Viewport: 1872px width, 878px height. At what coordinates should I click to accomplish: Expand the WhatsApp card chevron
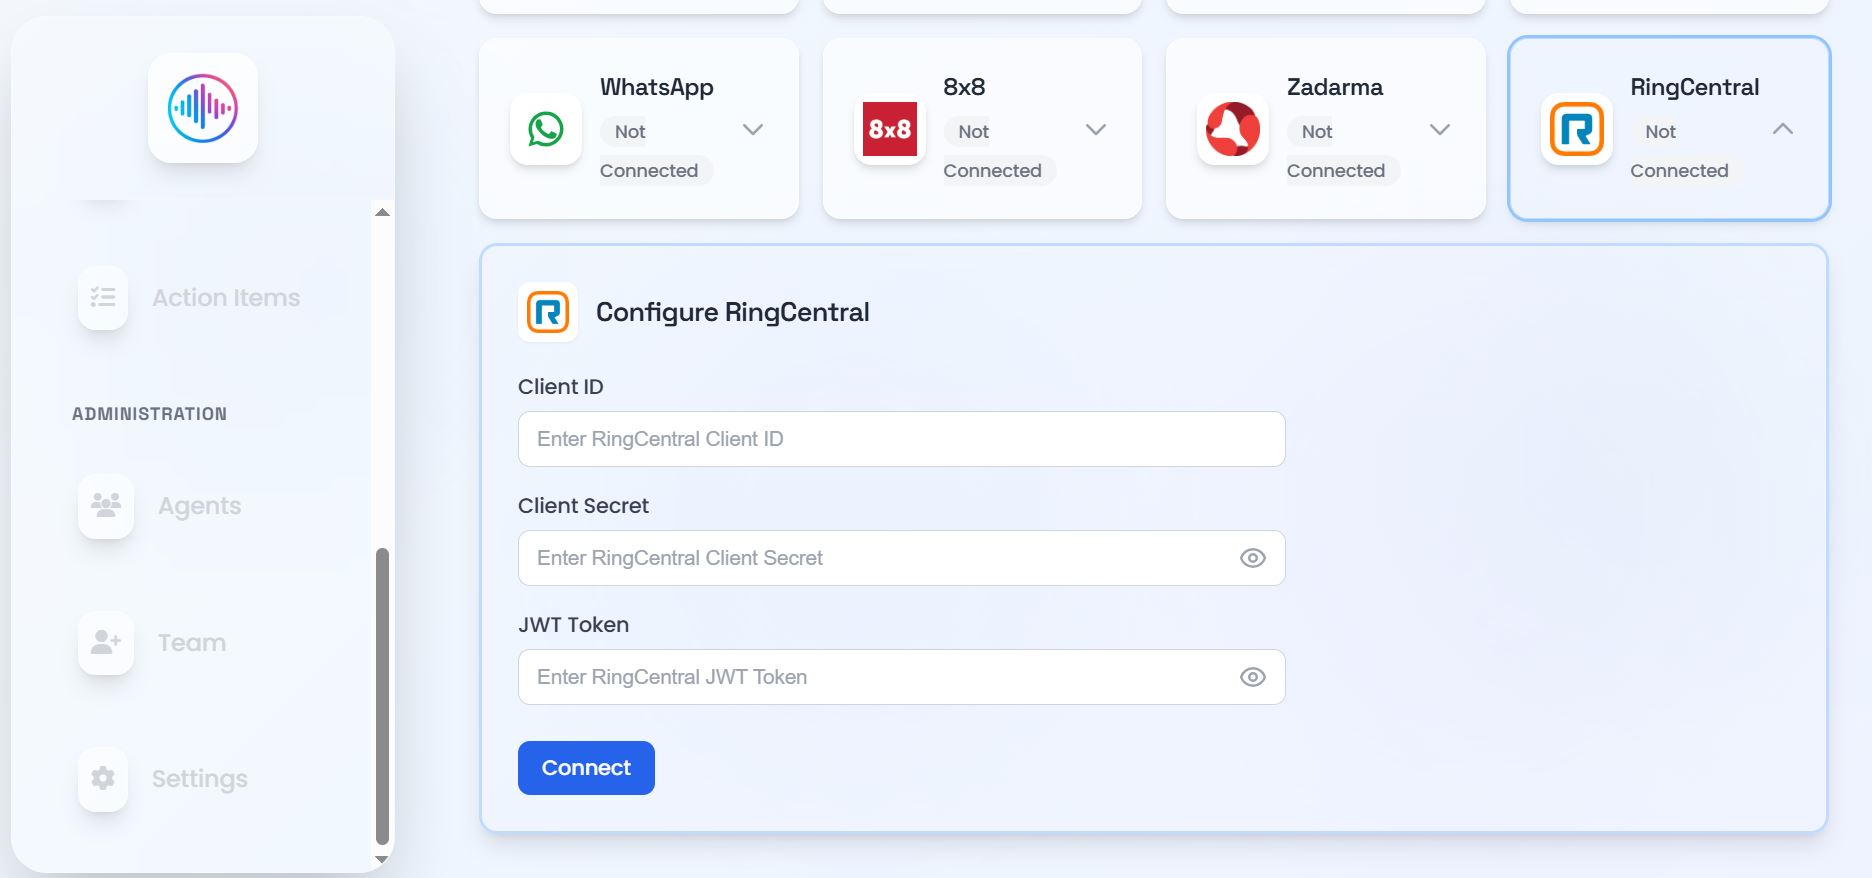coord(753,130)
